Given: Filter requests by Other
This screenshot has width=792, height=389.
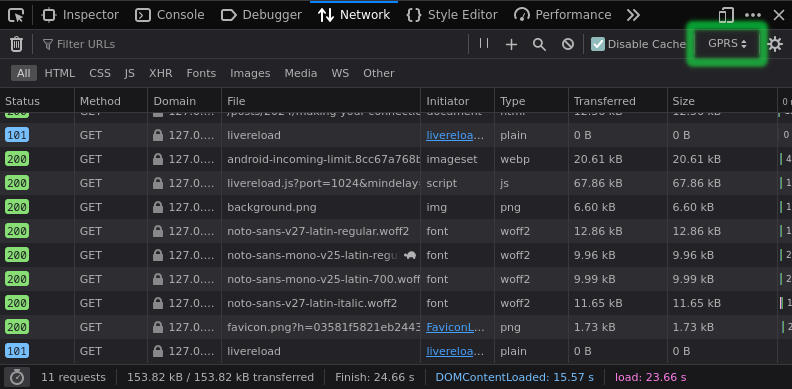Looking at the screenshot, I should 378,73.
